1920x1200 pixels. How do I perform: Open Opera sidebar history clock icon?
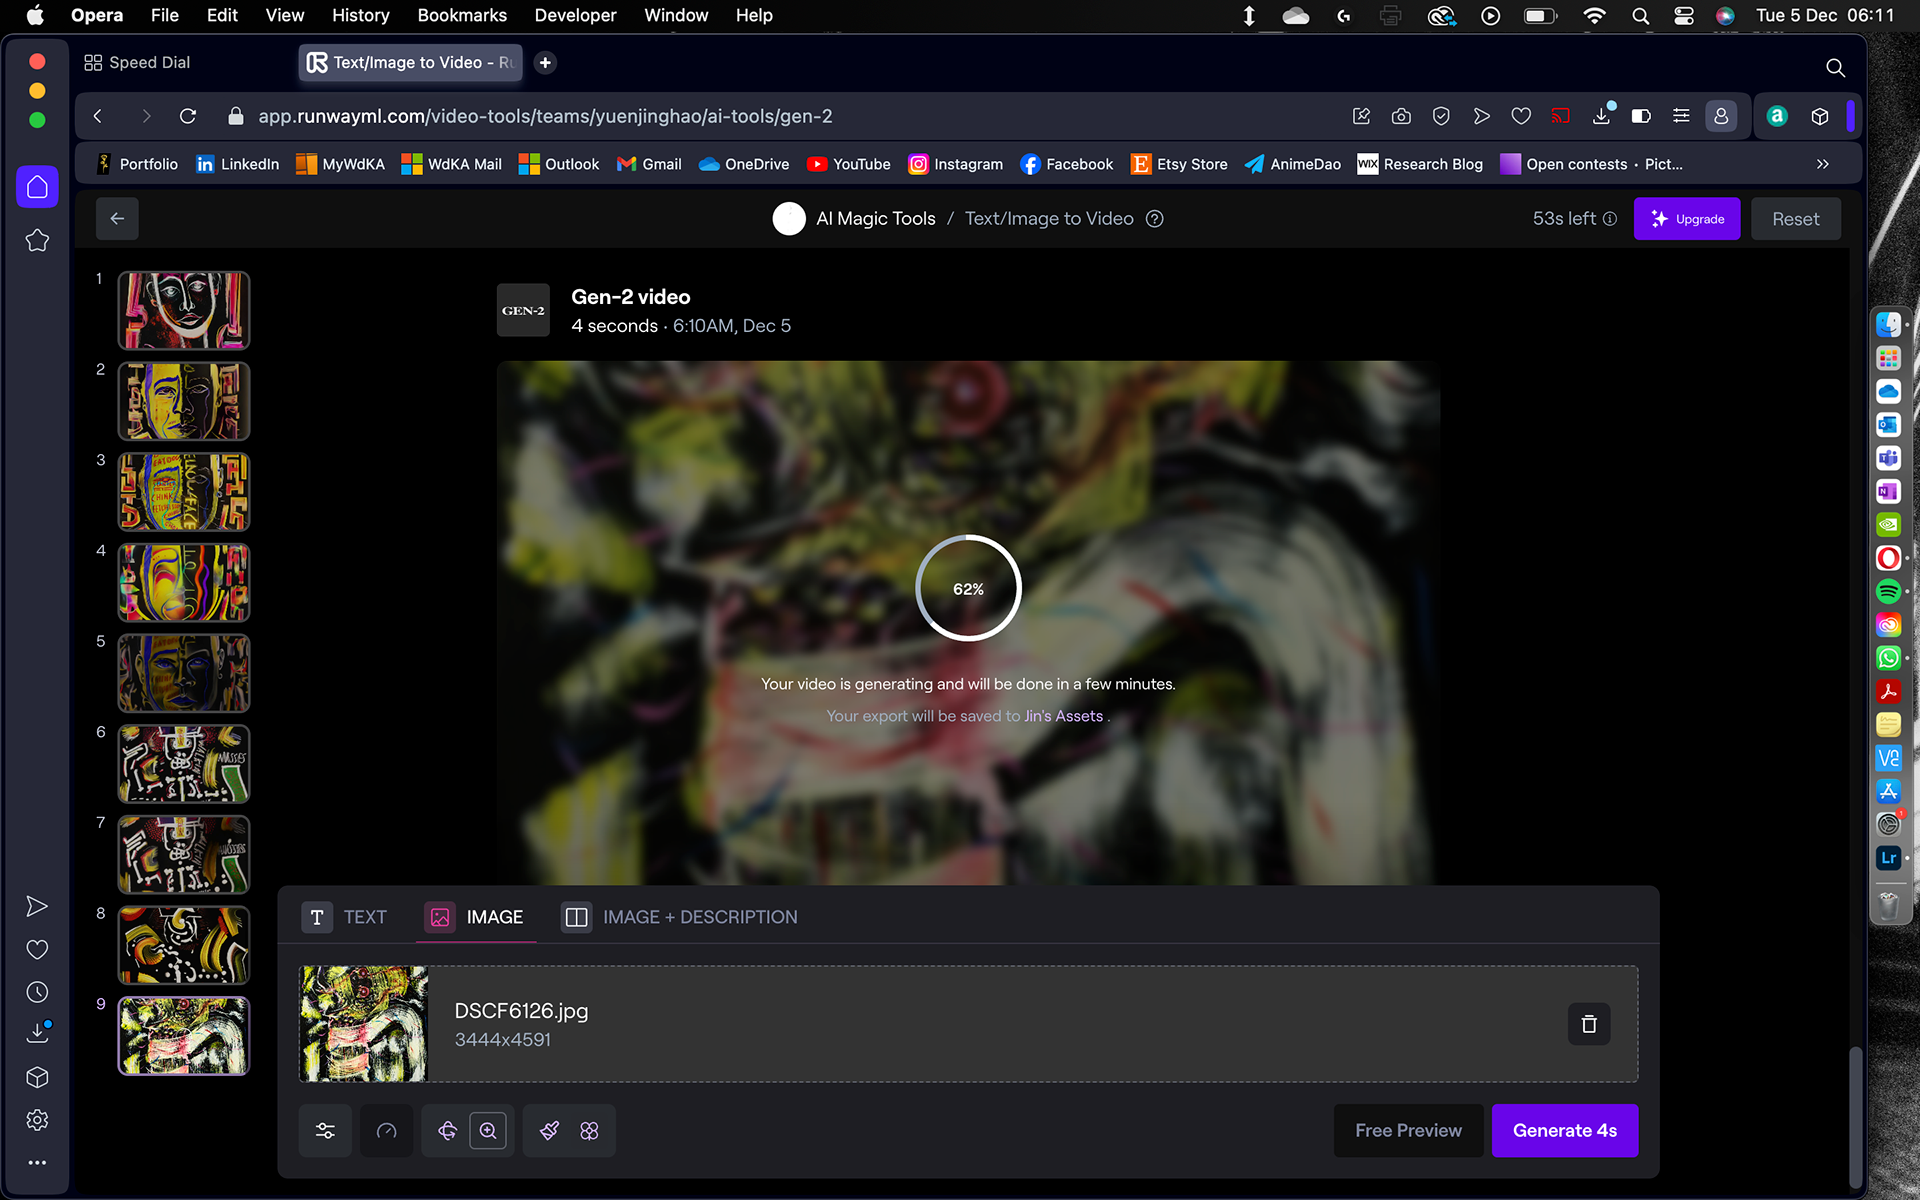click(x=37, y=992)
